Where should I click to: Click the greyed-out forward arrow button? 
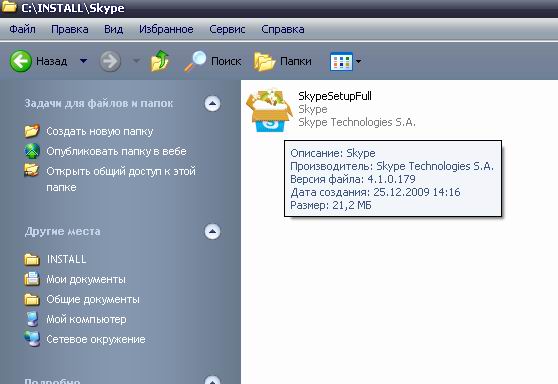point(110,61)
